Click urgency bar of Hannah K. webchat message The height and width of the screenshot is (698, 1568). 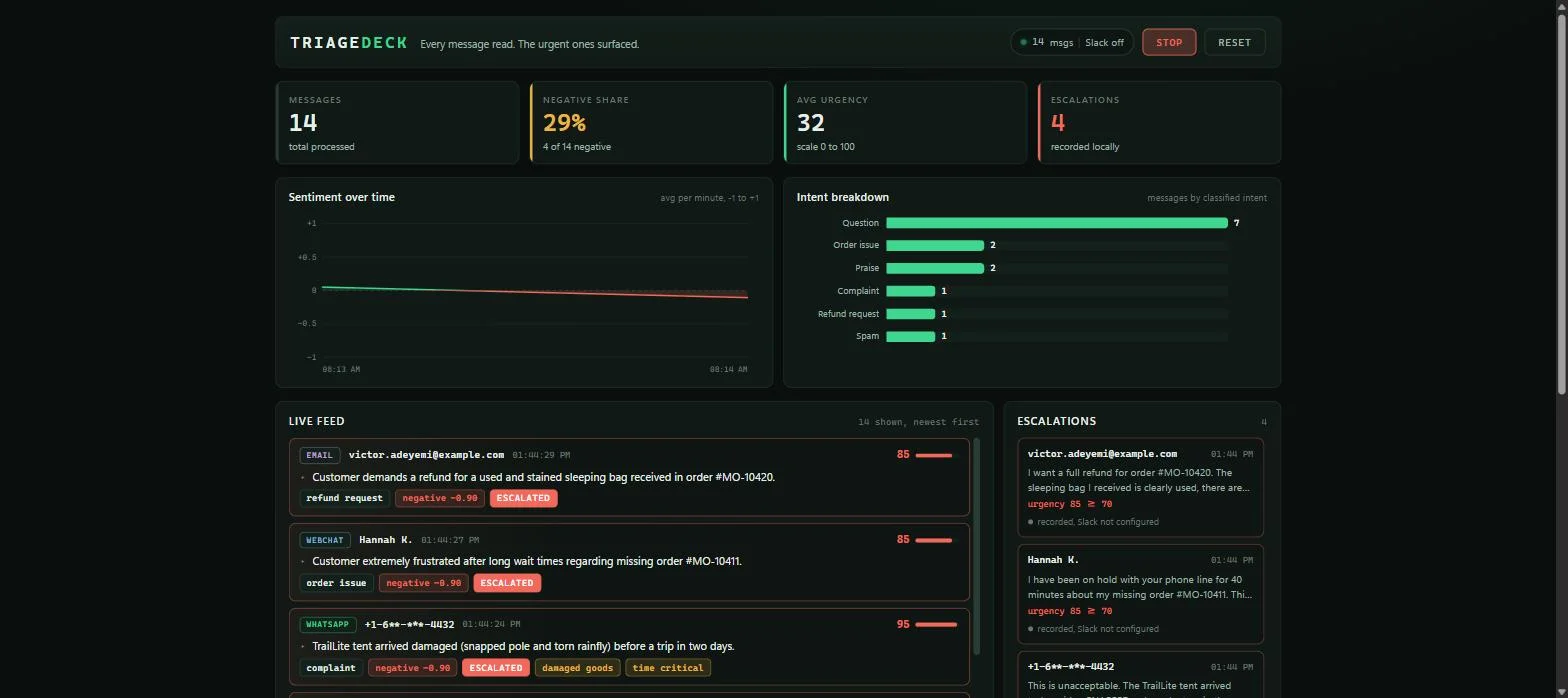935,540
